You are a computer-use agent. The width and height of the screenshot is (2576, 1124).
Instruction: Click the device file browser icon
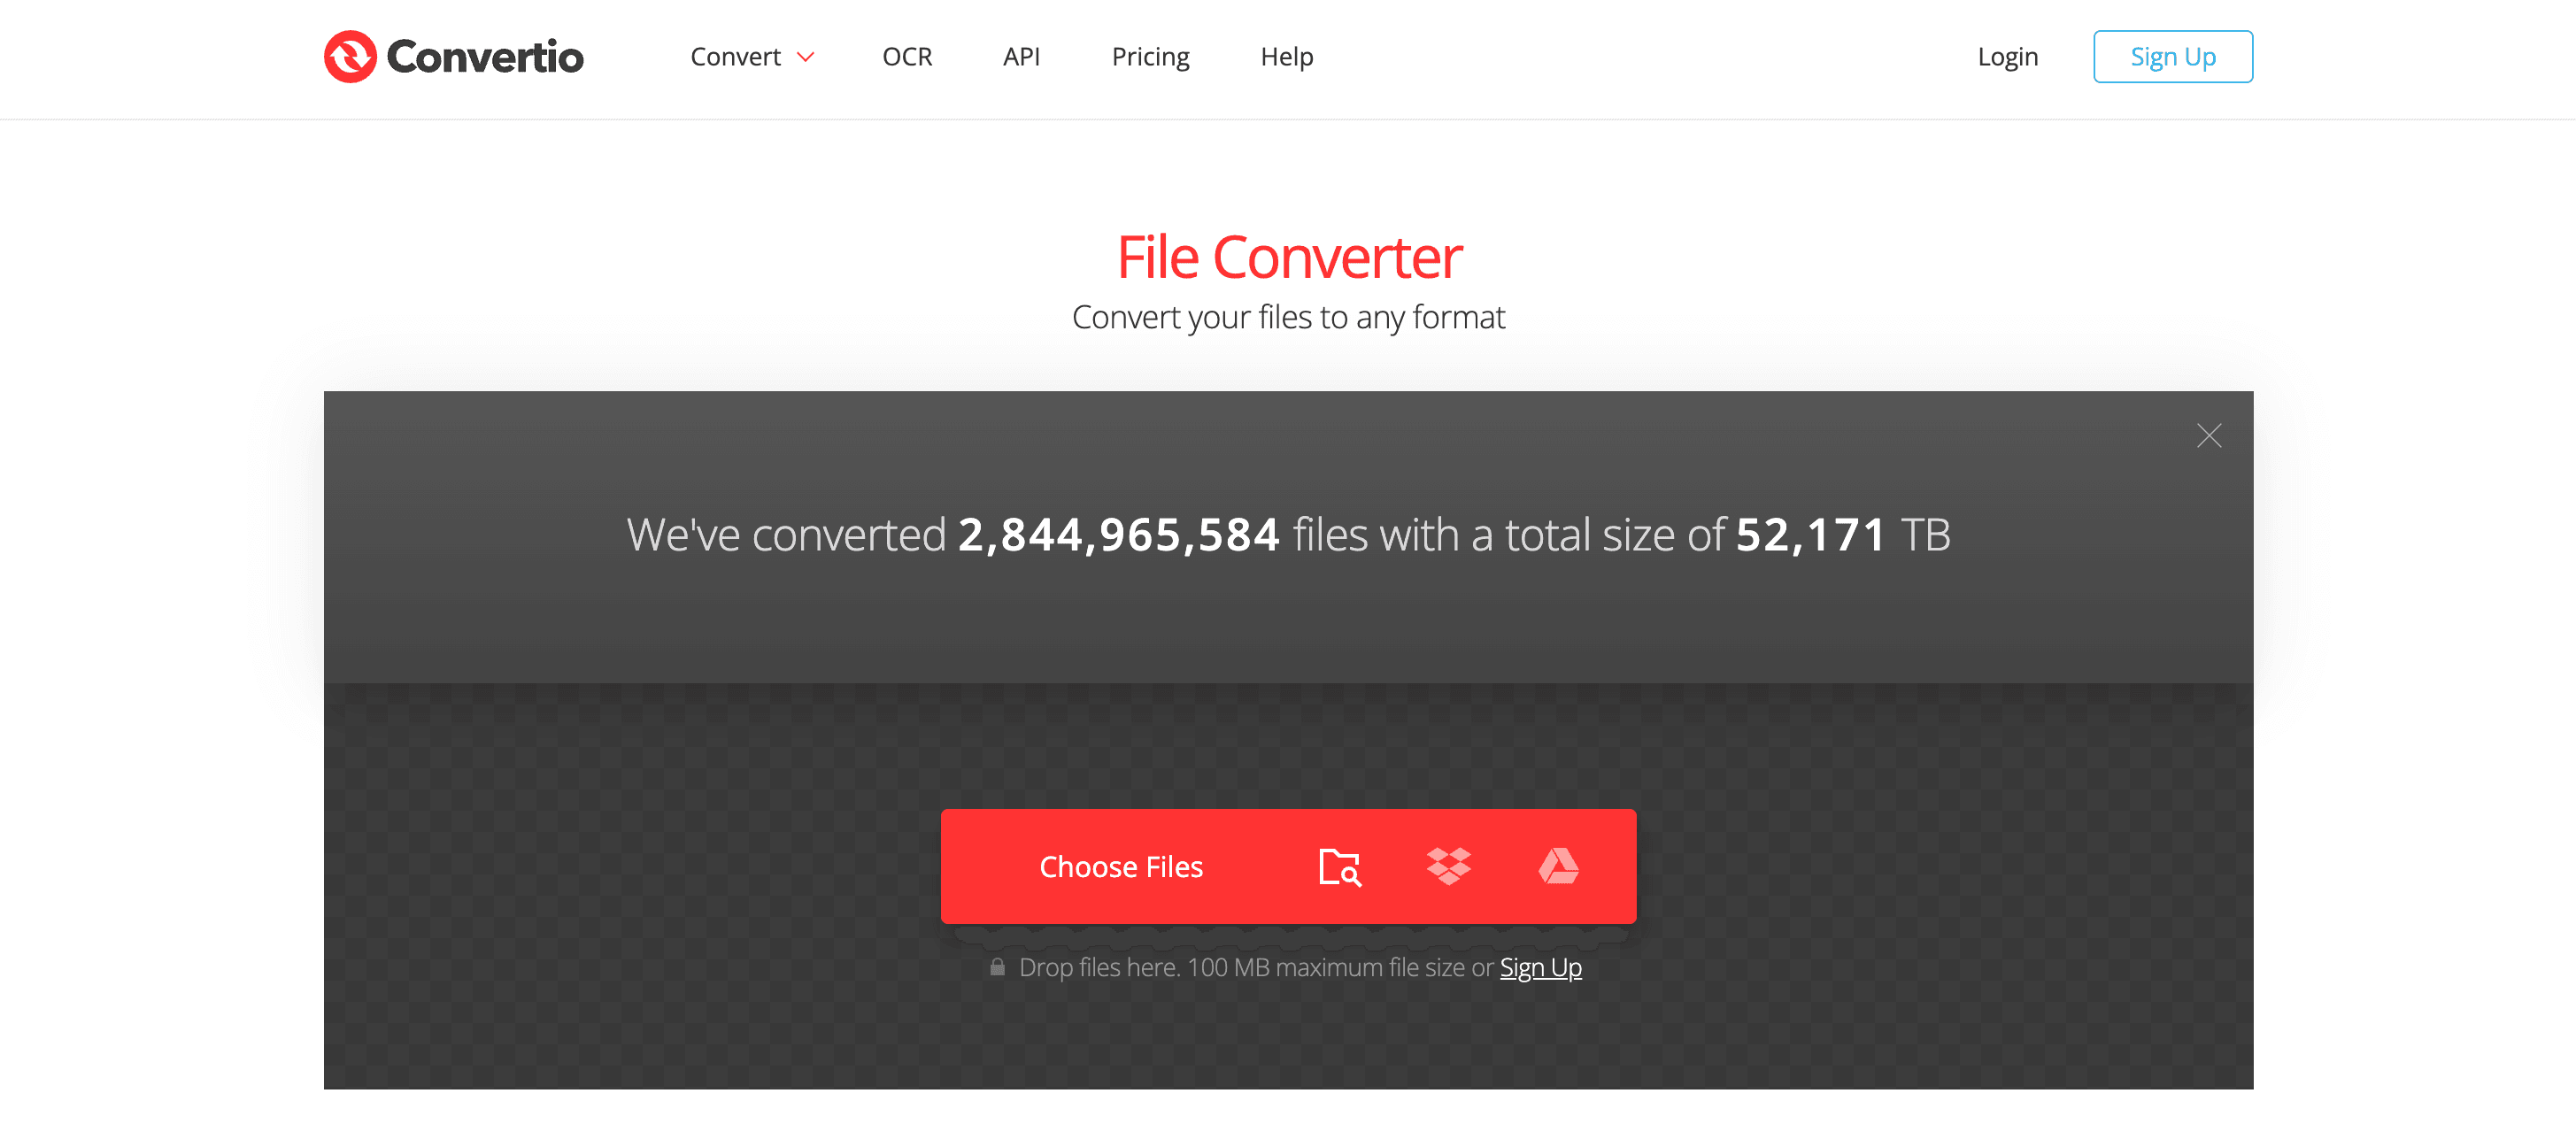point(1339,866)
